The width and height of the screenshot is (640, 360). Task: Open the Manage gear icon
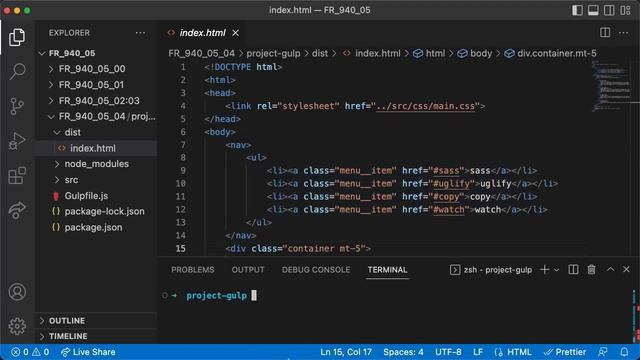(17, 326)
